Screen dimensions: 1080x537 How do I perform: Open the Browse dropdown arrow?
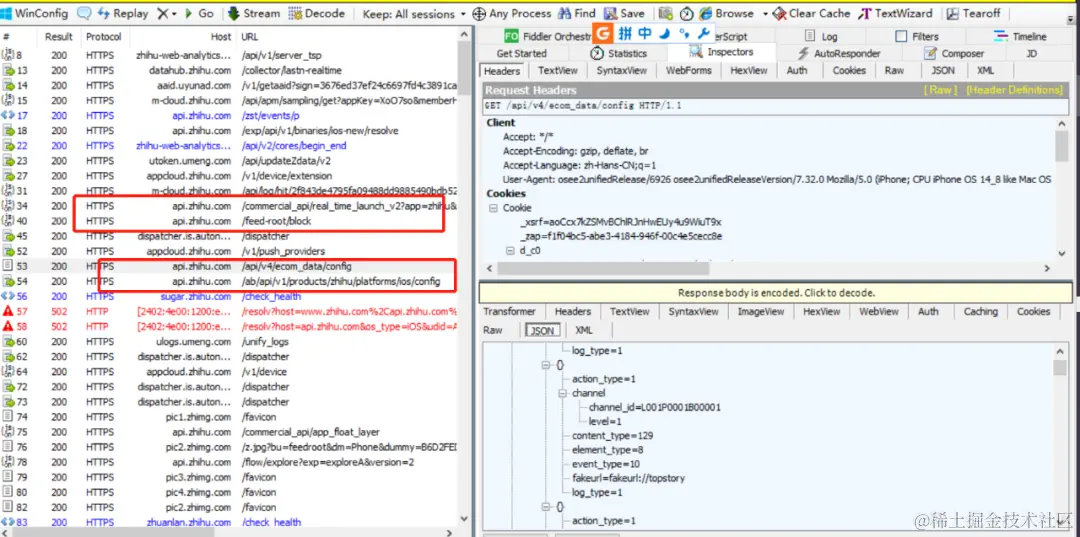coord(765,13)
